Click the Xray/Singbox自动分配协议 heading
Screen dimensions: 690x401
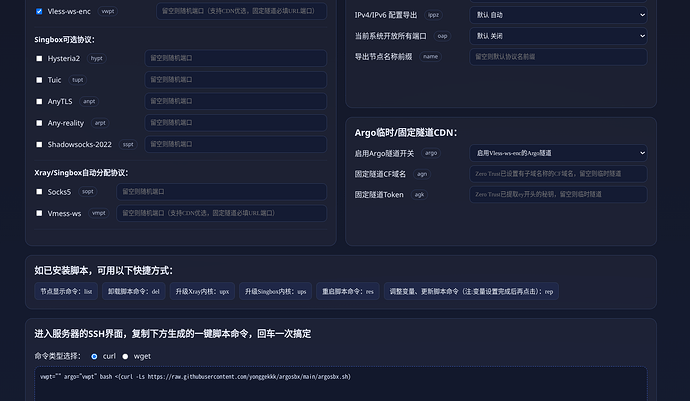click(x=81, y=173)
